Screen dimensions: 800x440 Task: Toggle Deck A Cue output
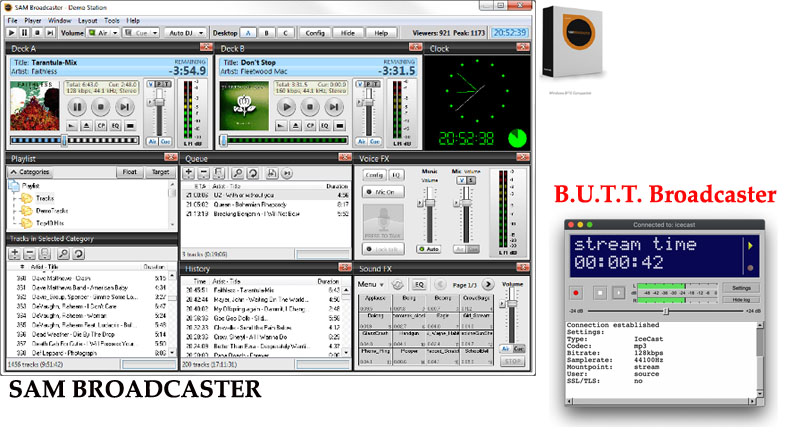point(165,141)
